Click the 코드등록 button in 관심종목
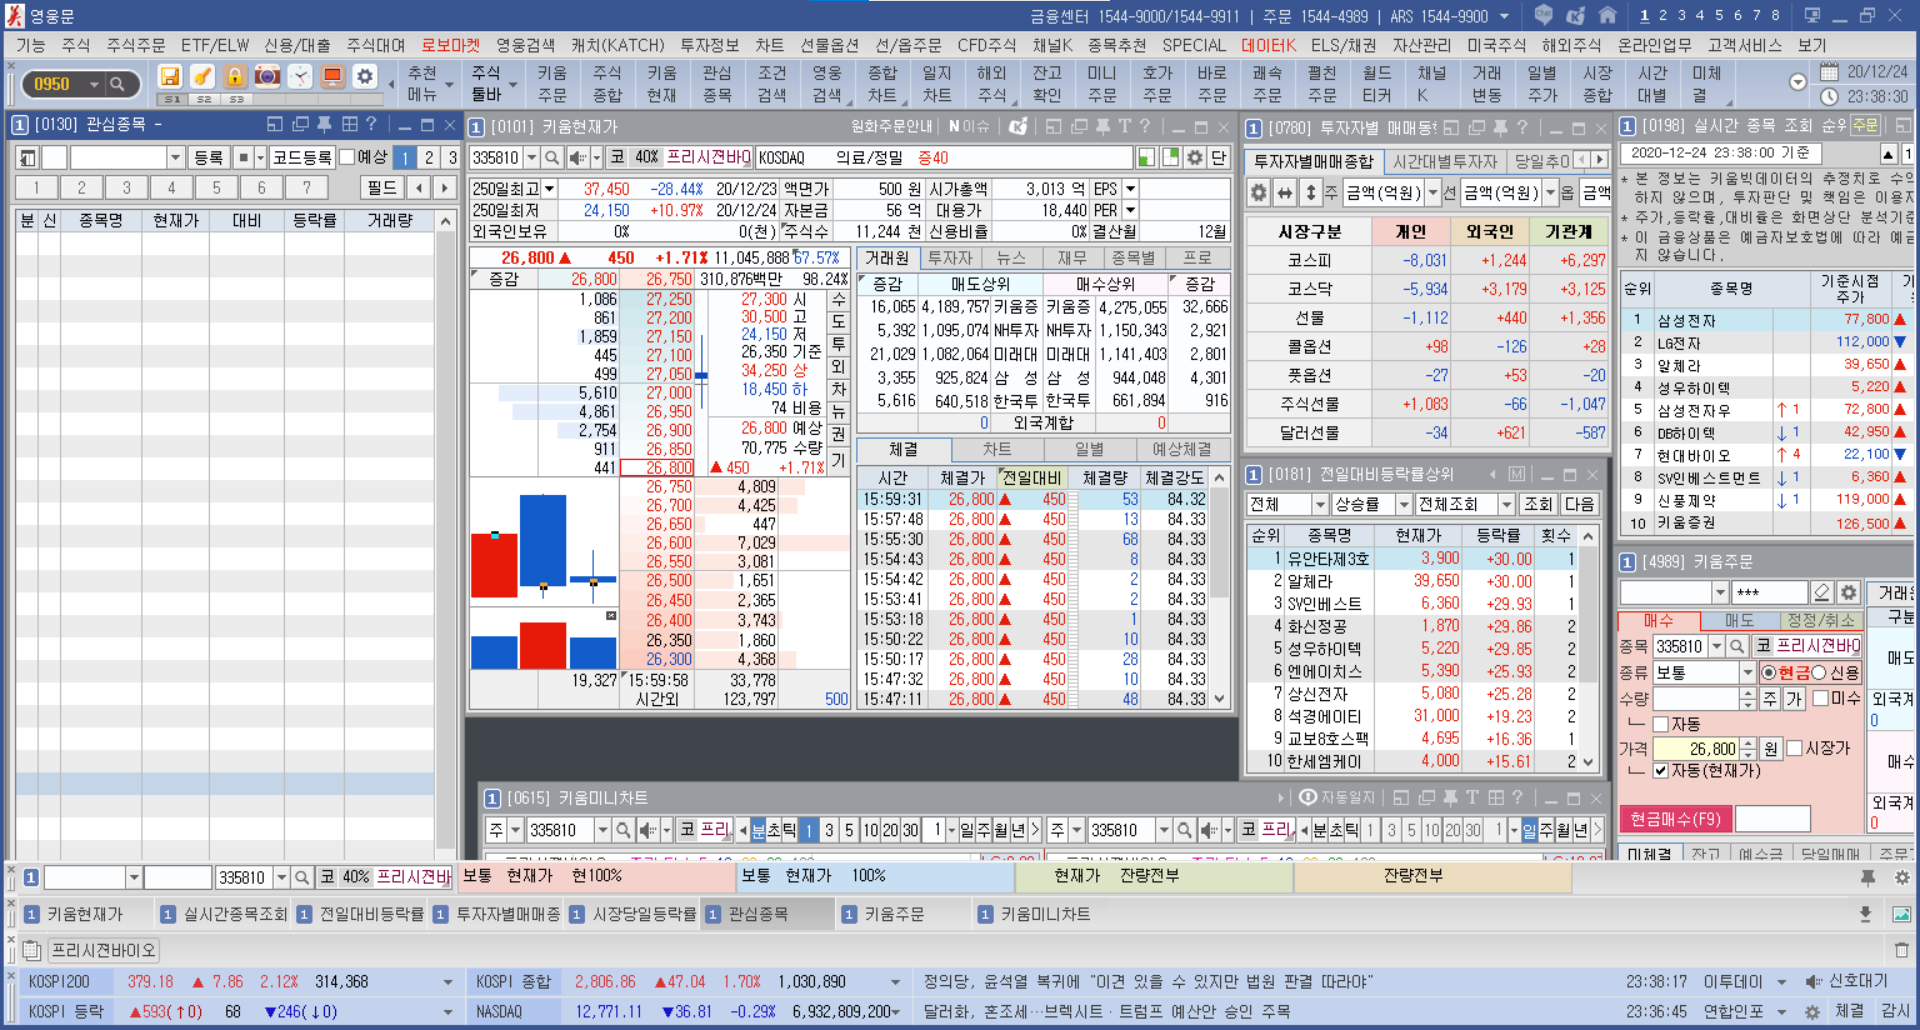Viewport: 1920px width, 1030px height. click(x=301, y=158)
